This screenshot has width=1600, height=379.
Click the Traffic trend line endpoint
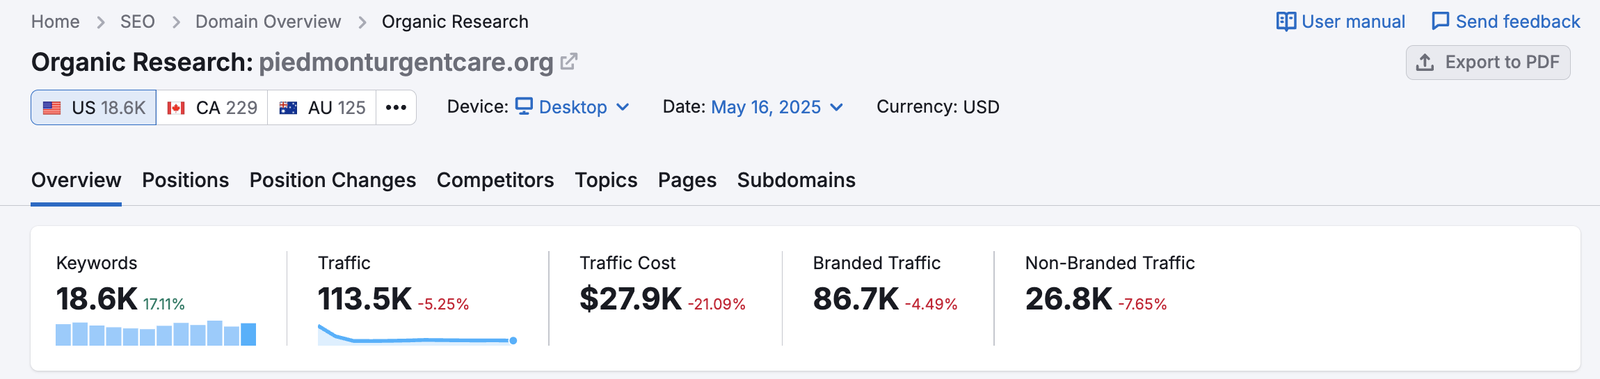[x=513, y=341]
